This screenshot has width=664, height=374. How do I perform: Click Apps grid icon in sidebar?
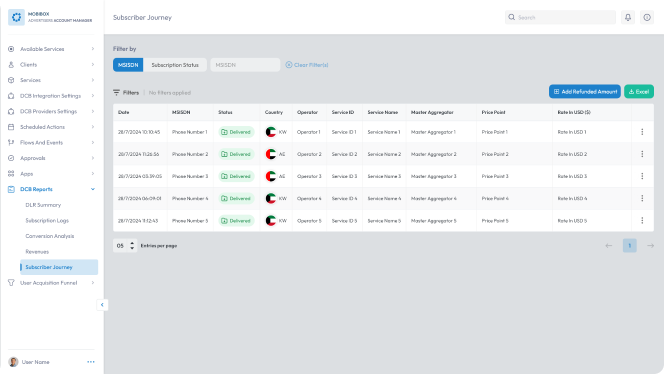tap(11, 174)
